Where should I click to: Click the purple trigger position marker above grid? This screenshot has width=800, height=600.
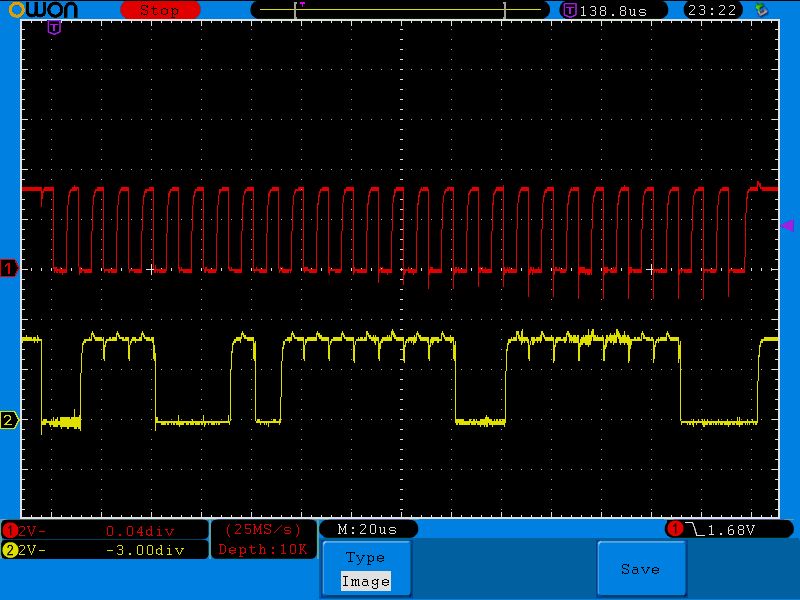coord(54,27)
